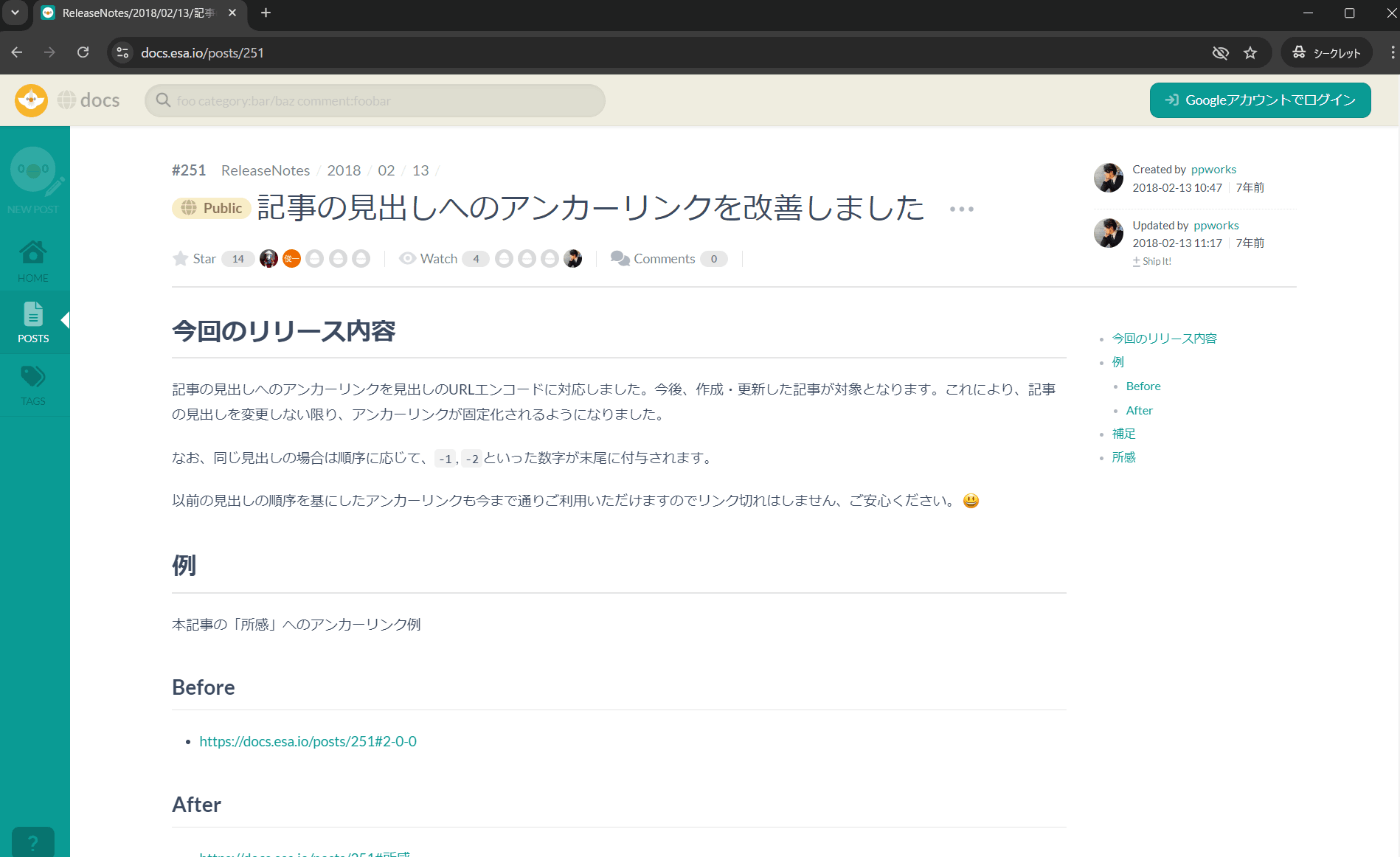
Task: Jump to 例 in table of contents
Action: (1118, 362)
